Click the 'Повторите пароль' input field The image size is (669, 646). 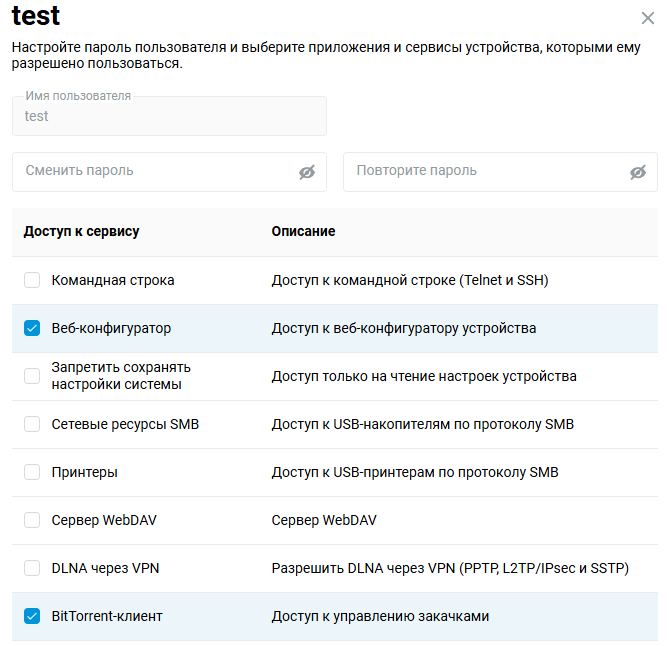pyautogui.click(x=485, y=171)
